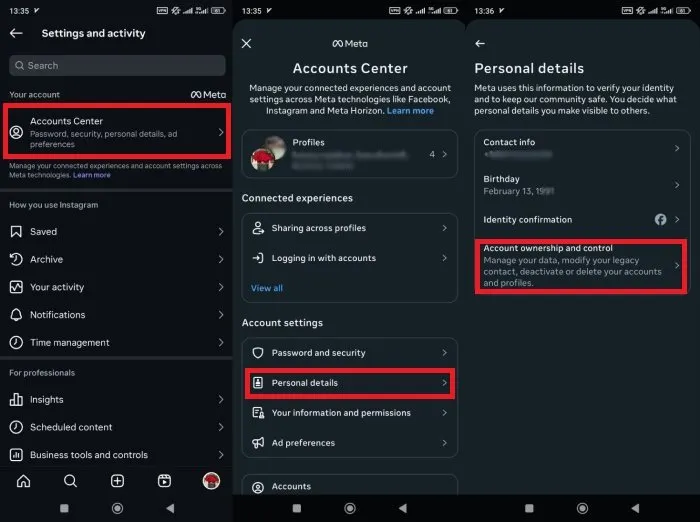Click Learn more link in Accounts Center
This screenshot has width=700, height=522.
(410, 111)
